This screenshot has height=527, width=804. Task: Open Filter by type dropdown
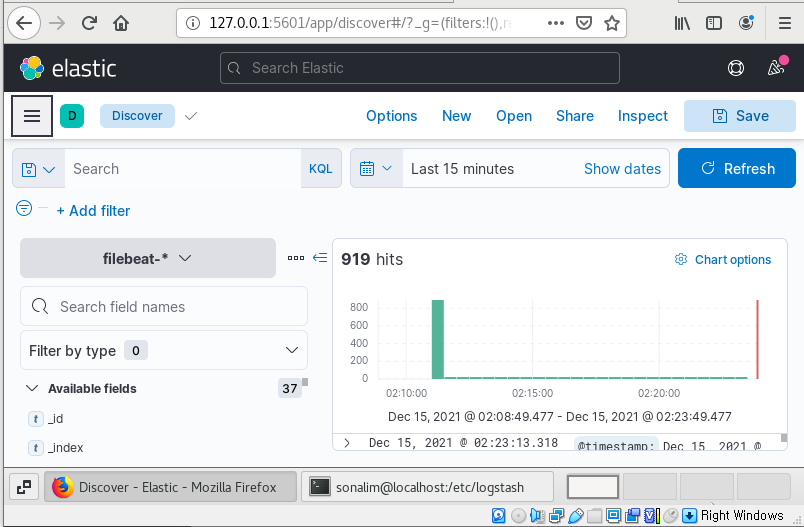click(x=164, y=350)
